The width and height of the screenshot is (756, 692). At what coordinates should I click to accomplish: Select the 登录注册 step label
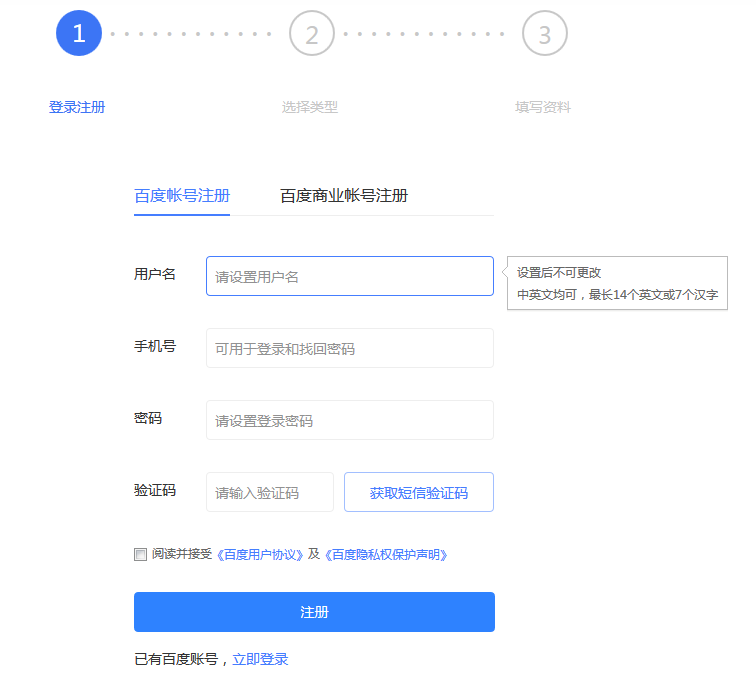(x=77, y=107)
